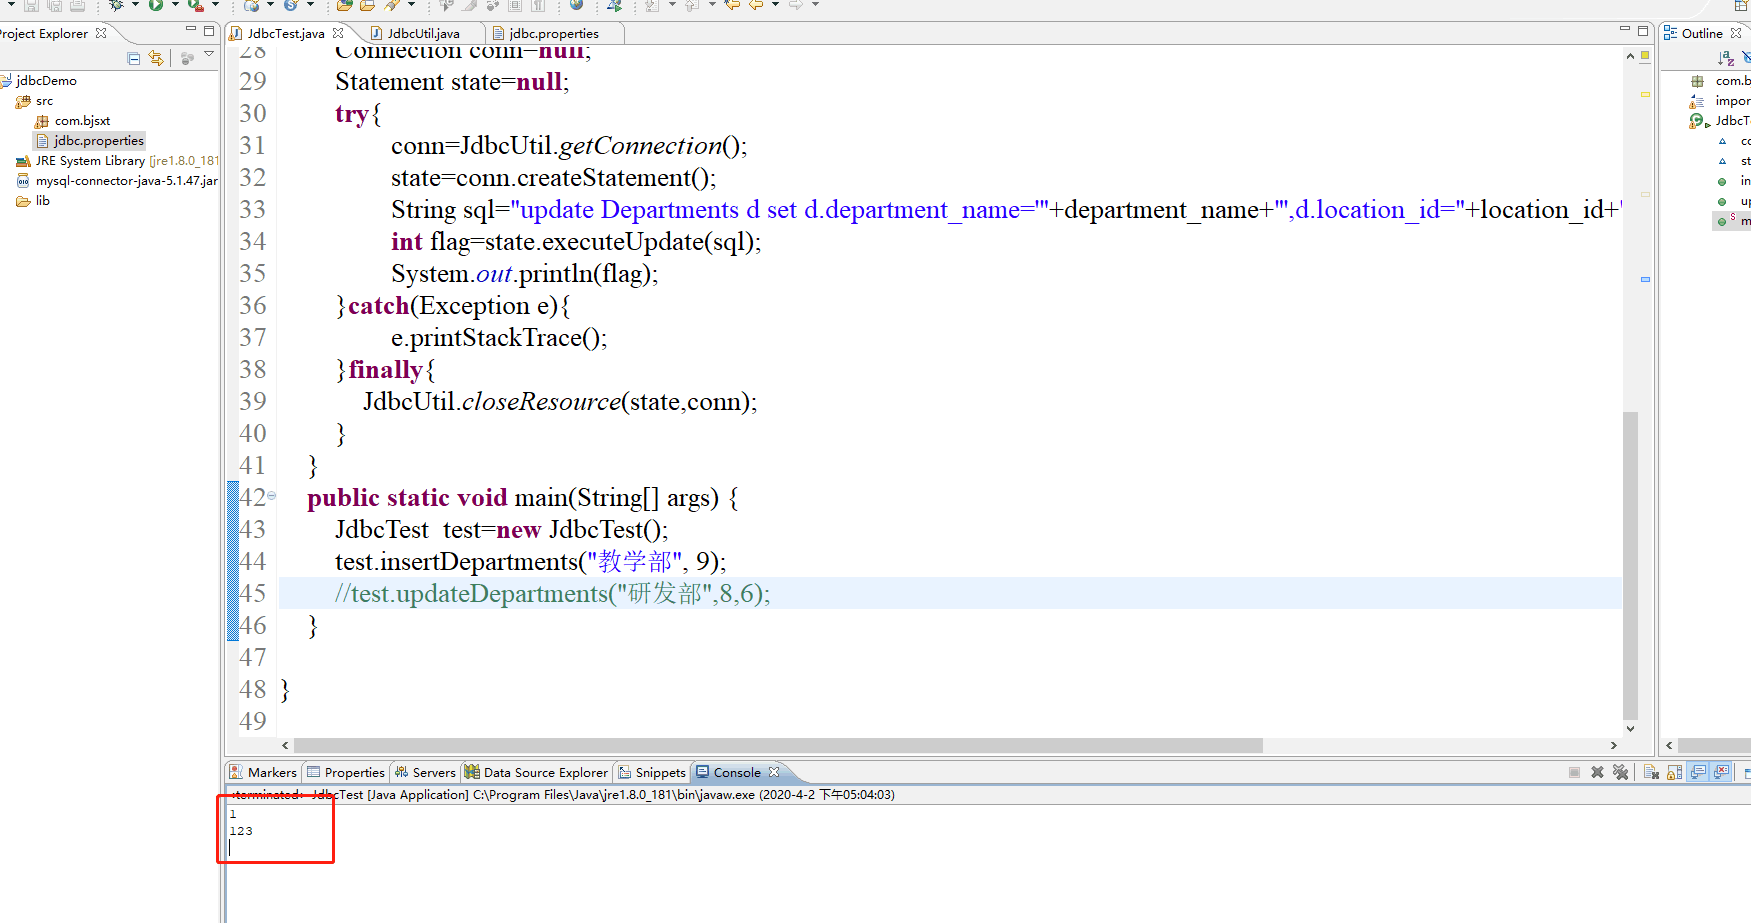Click the insertDepartments call on line 44
1751x923 pixels.
(x=530, y=561)
